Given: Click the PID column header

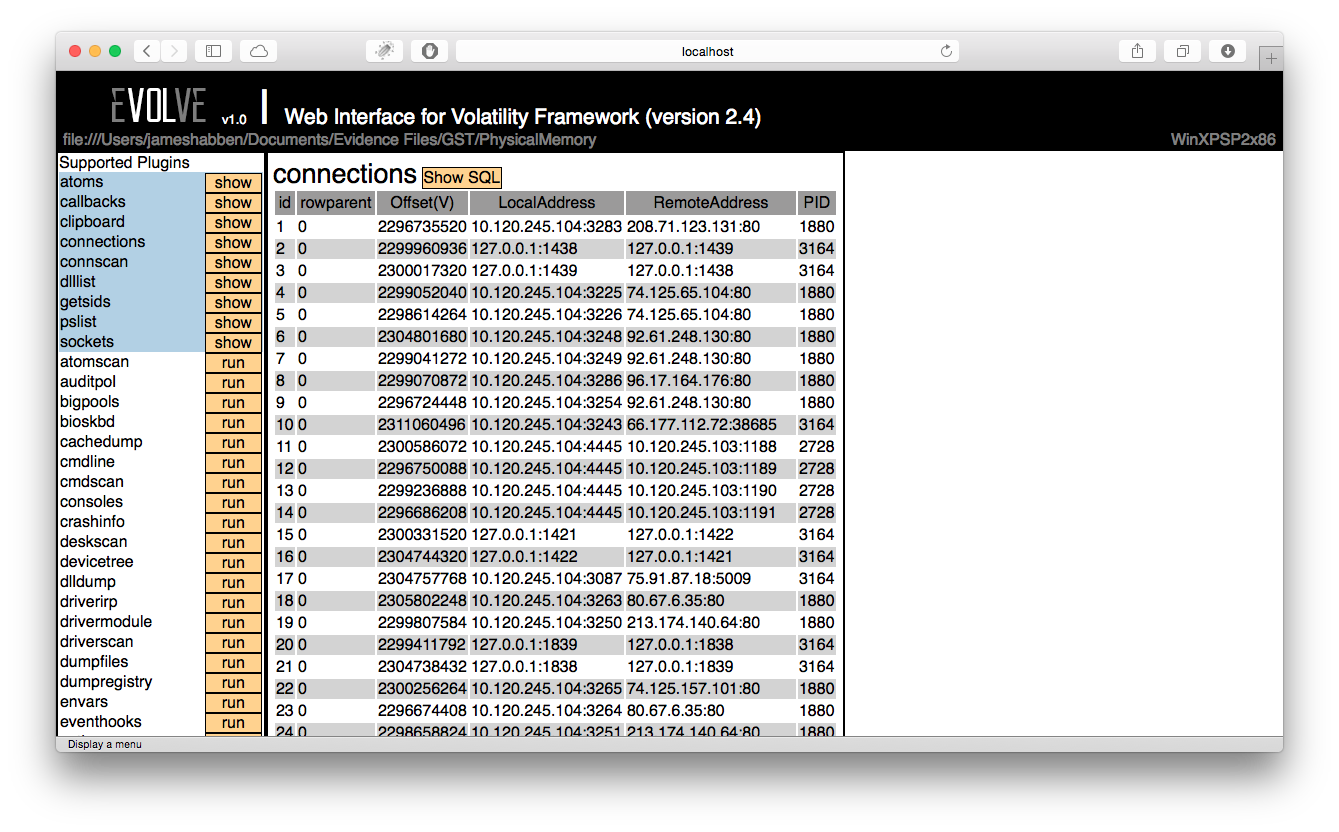Looking at the screenshot, I should [816, 203].
